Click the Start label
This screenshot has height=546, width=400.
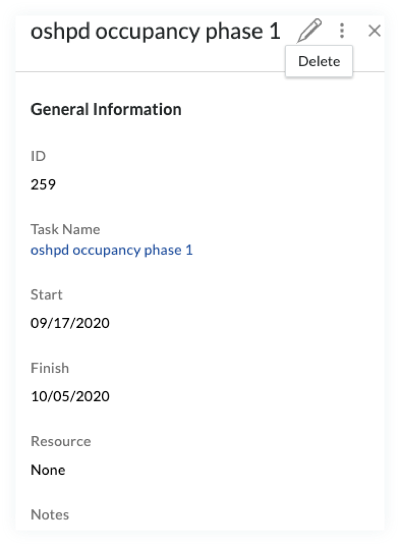tap(46, 295)
